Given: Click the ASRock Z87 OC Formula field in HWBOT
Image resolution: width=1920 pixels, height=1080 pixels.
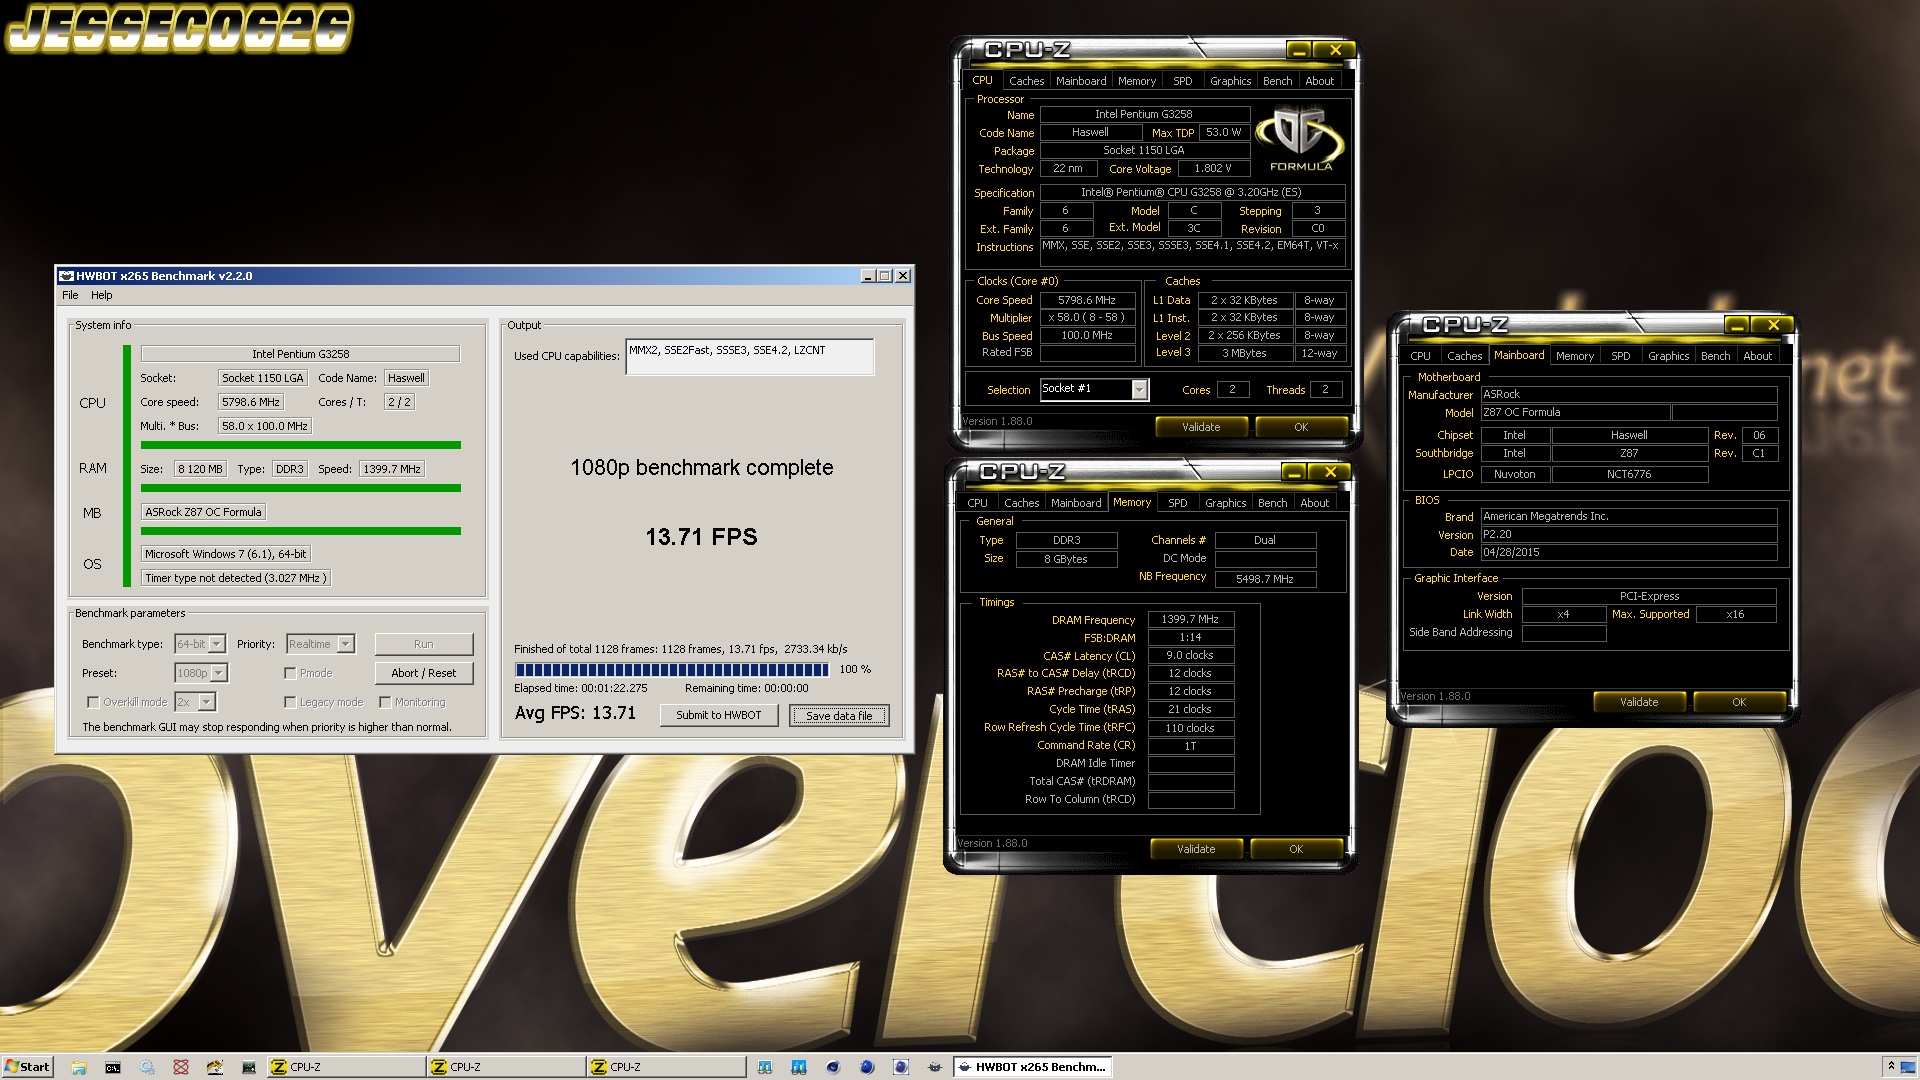Looking at the screenshot, I should tap(203, 512).
